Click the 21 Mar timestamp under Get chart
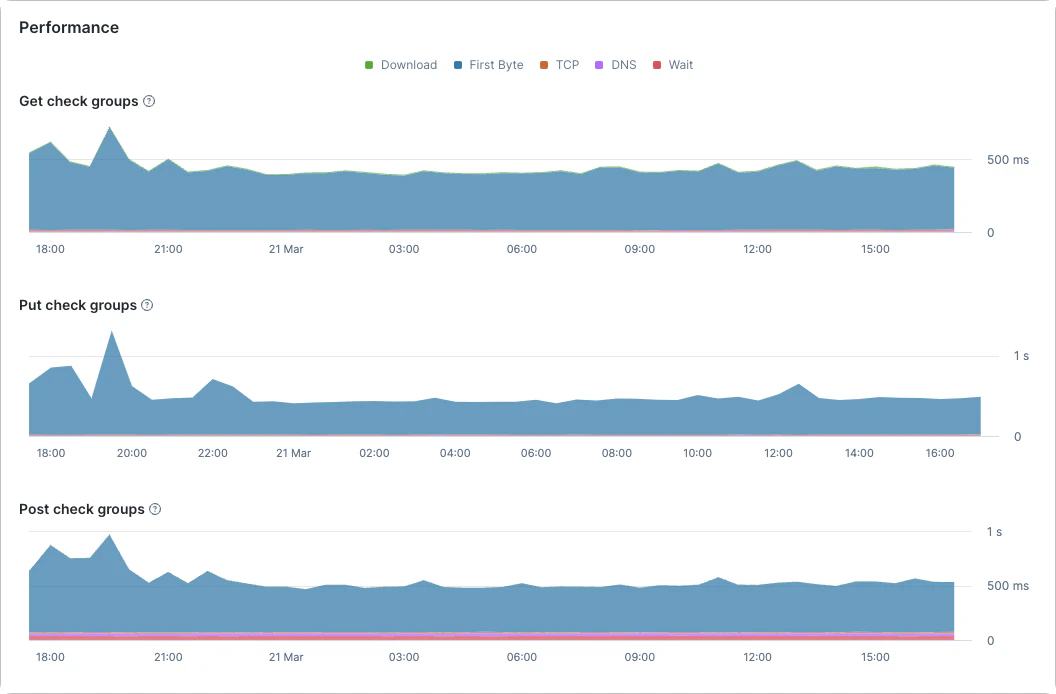This screenshot has width=1056, height=694. coord(286,249)
